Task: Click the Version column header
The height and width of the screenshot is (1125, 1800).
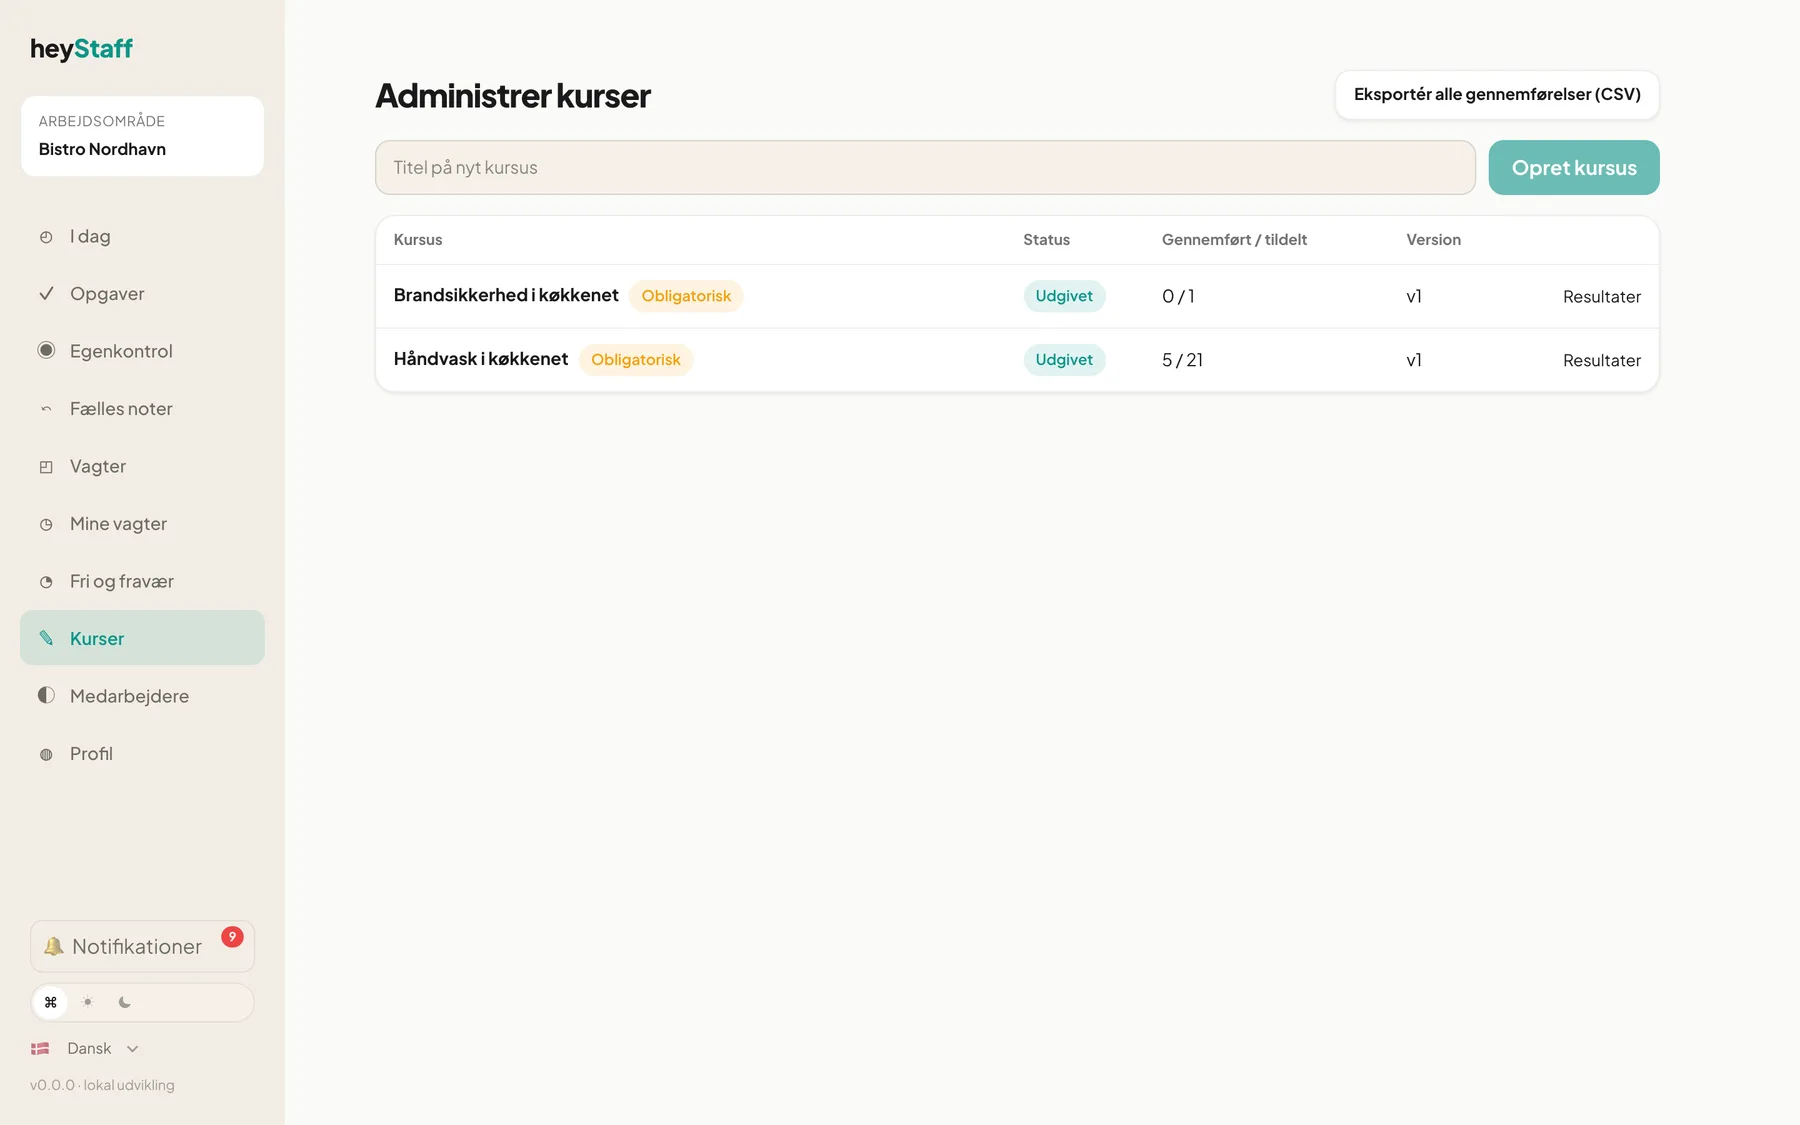Action: (1433, 240)
